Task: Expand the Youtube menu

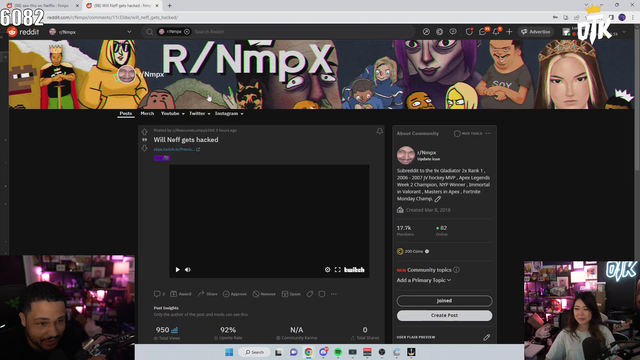Action: (173, 113)
